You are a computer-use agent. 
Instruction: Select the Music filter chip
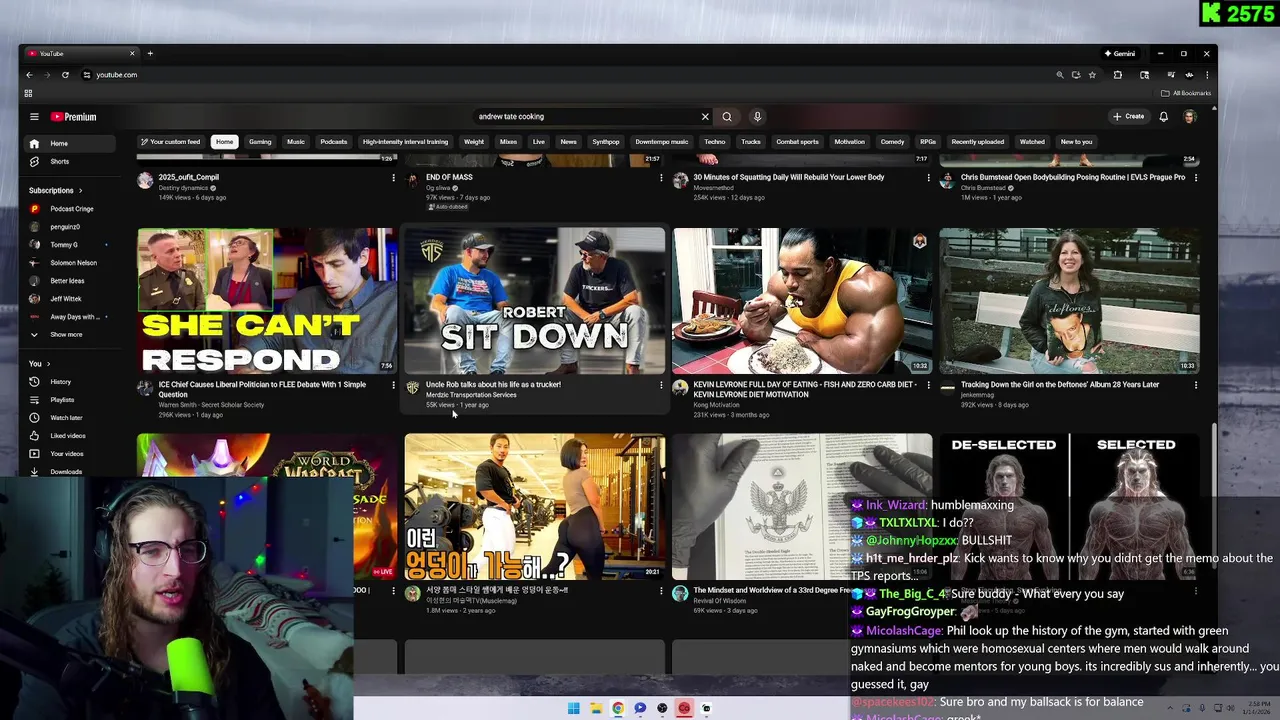(x=296, y=142)
